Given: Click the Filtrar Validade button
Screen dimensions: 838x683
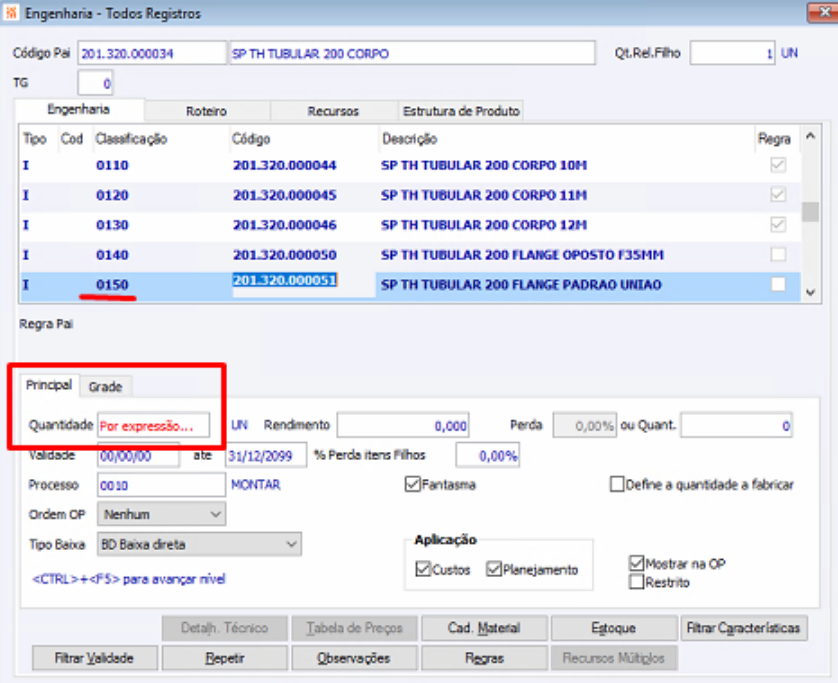Looking at the screenshot, I should coord(95,658).
